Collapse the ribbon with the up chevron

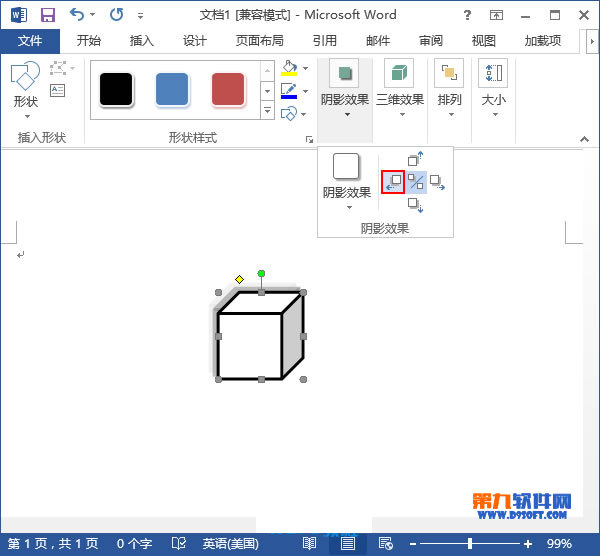[x=584, y=139]
